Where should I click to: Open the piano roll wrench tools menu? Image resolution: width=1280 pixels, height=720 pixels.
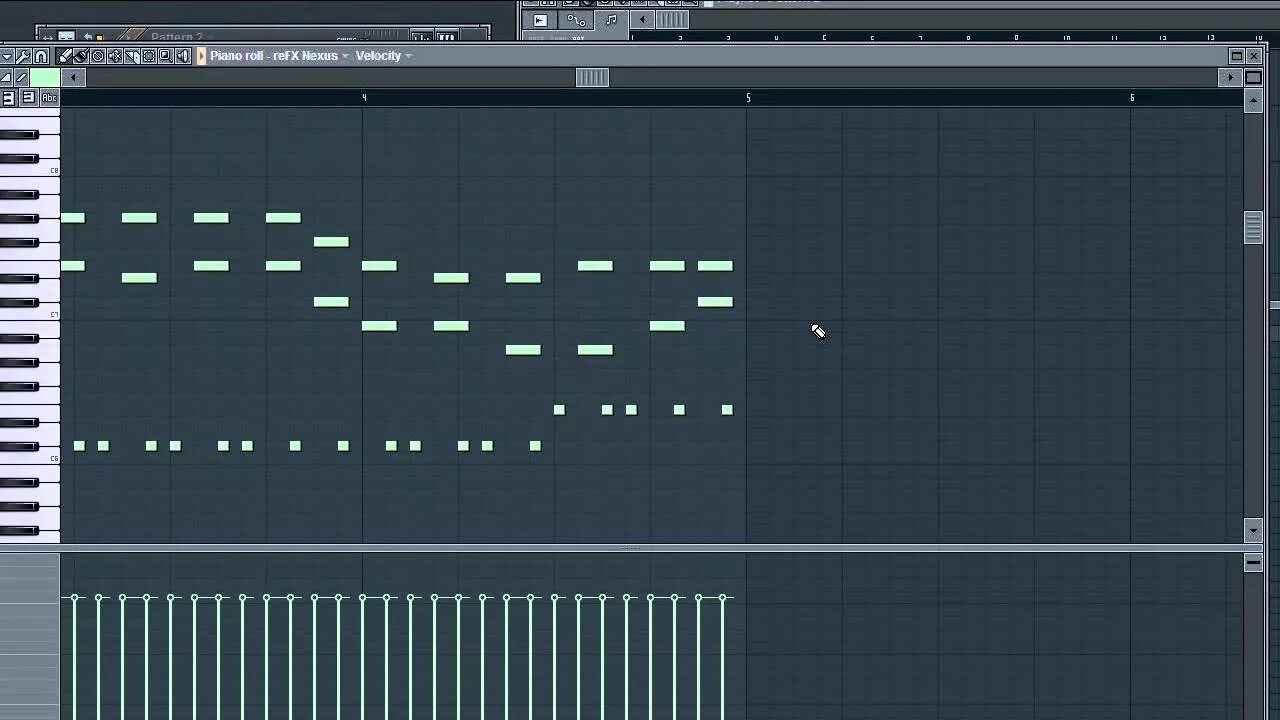coord(24,56)
